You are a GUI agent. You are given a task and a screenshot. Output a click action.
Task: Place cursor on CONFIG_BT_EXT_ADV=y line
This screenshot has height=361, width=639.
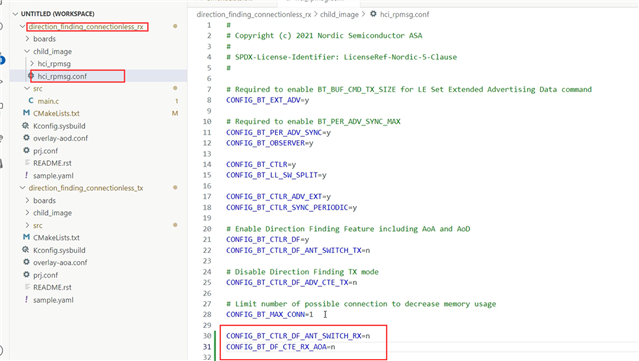[267, 100]
